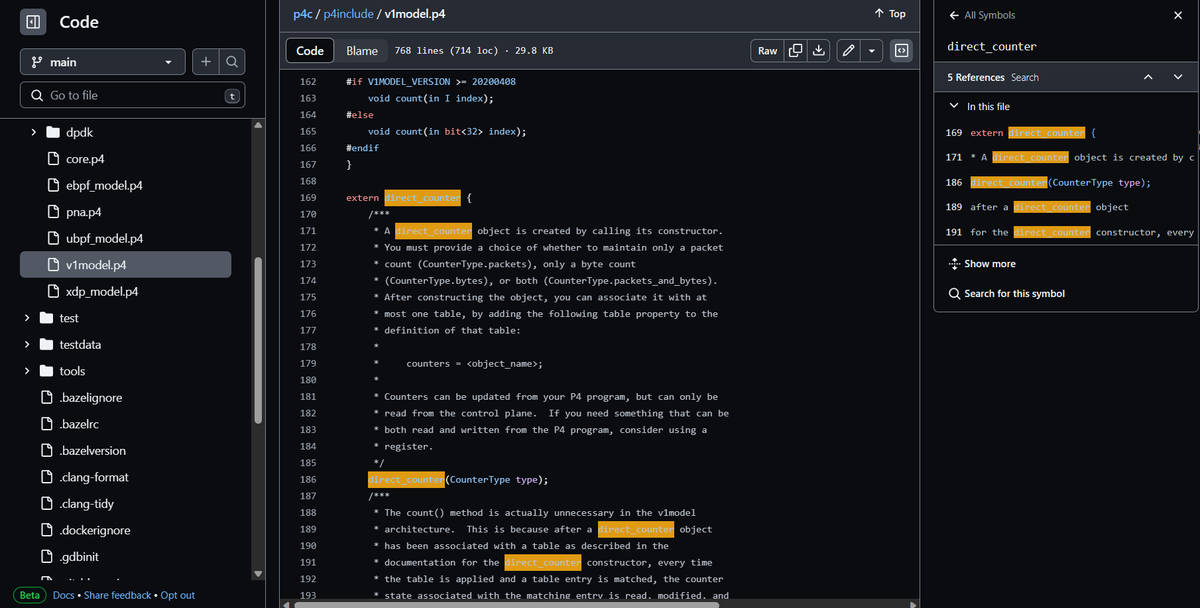Click the Beta badge
Image resolution: width=1200 pixels, height=608 pixels.
coord(30,595)
